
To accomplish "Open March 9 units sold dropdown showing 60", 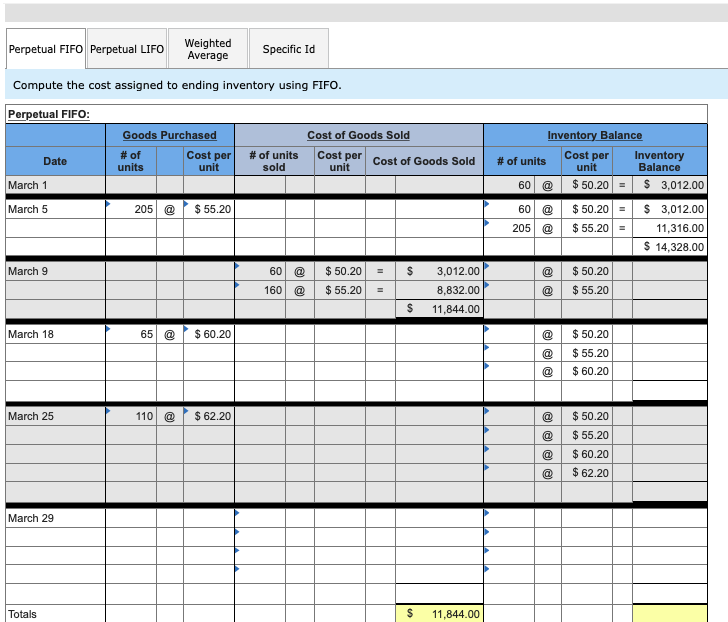I will (x=260, y=271).
